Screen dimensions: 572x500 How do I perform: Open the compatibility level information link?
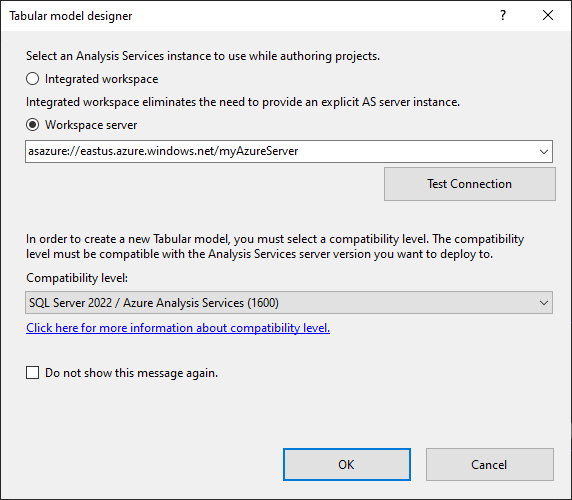coord(178,328)
